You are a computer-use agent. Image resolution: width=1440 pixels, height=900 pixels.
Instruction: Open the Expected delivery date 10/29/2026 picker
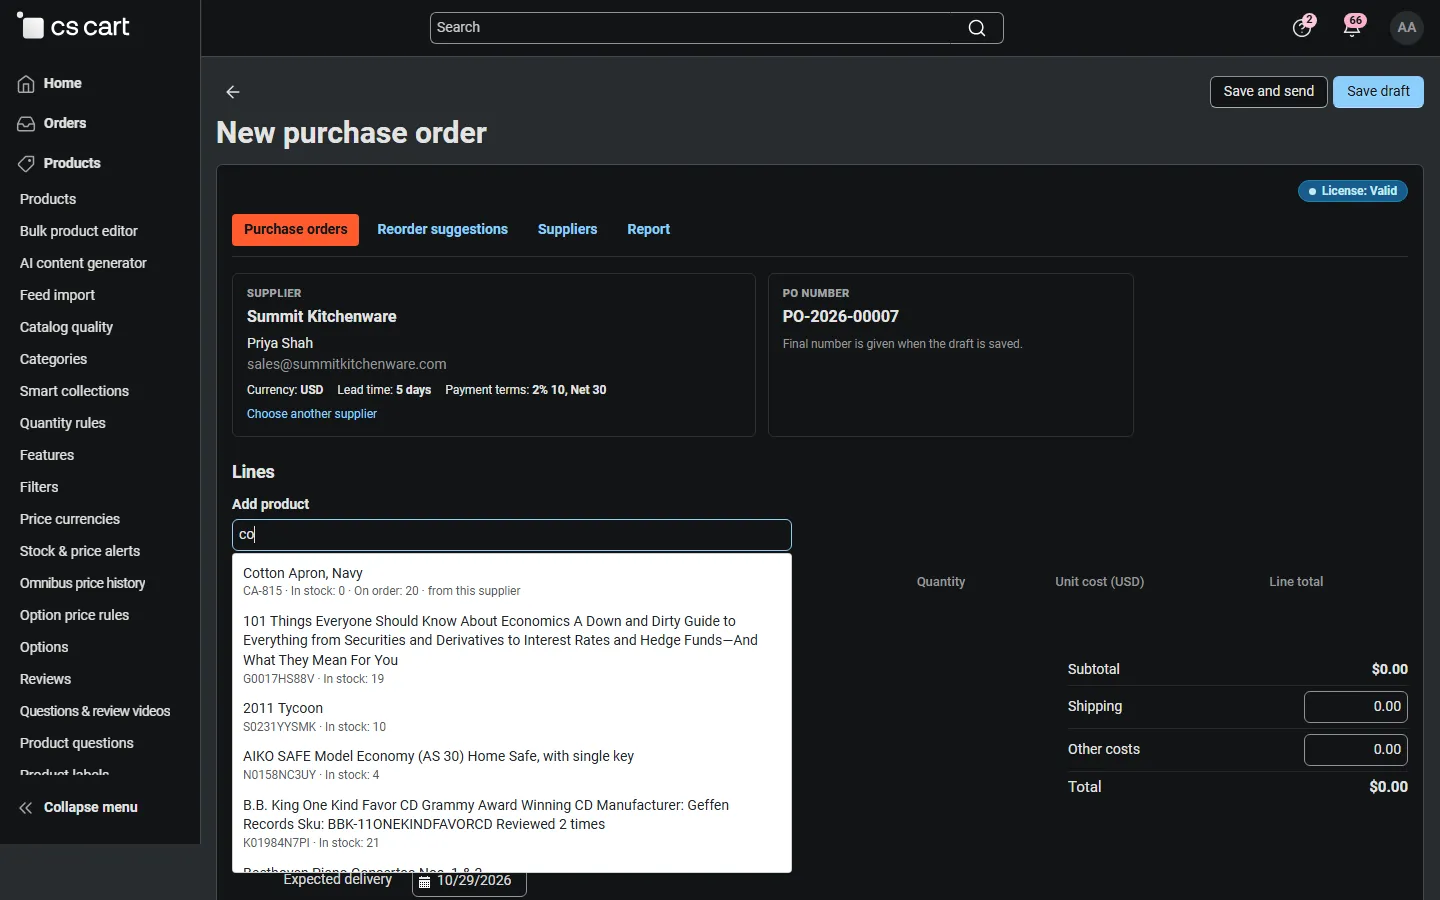[x=469, y=882]
